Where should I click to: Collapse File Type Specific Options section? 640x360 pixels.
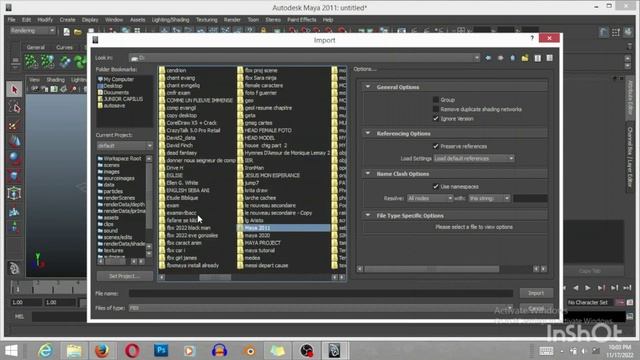(x=368, y=215)
